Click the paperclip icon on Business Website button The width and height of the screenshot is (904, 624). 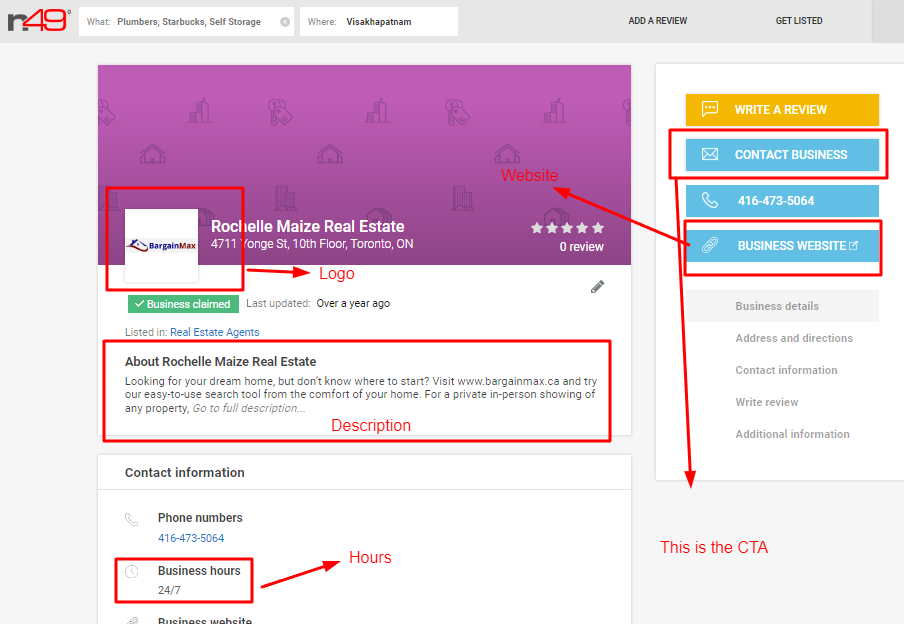coord(710,246)
